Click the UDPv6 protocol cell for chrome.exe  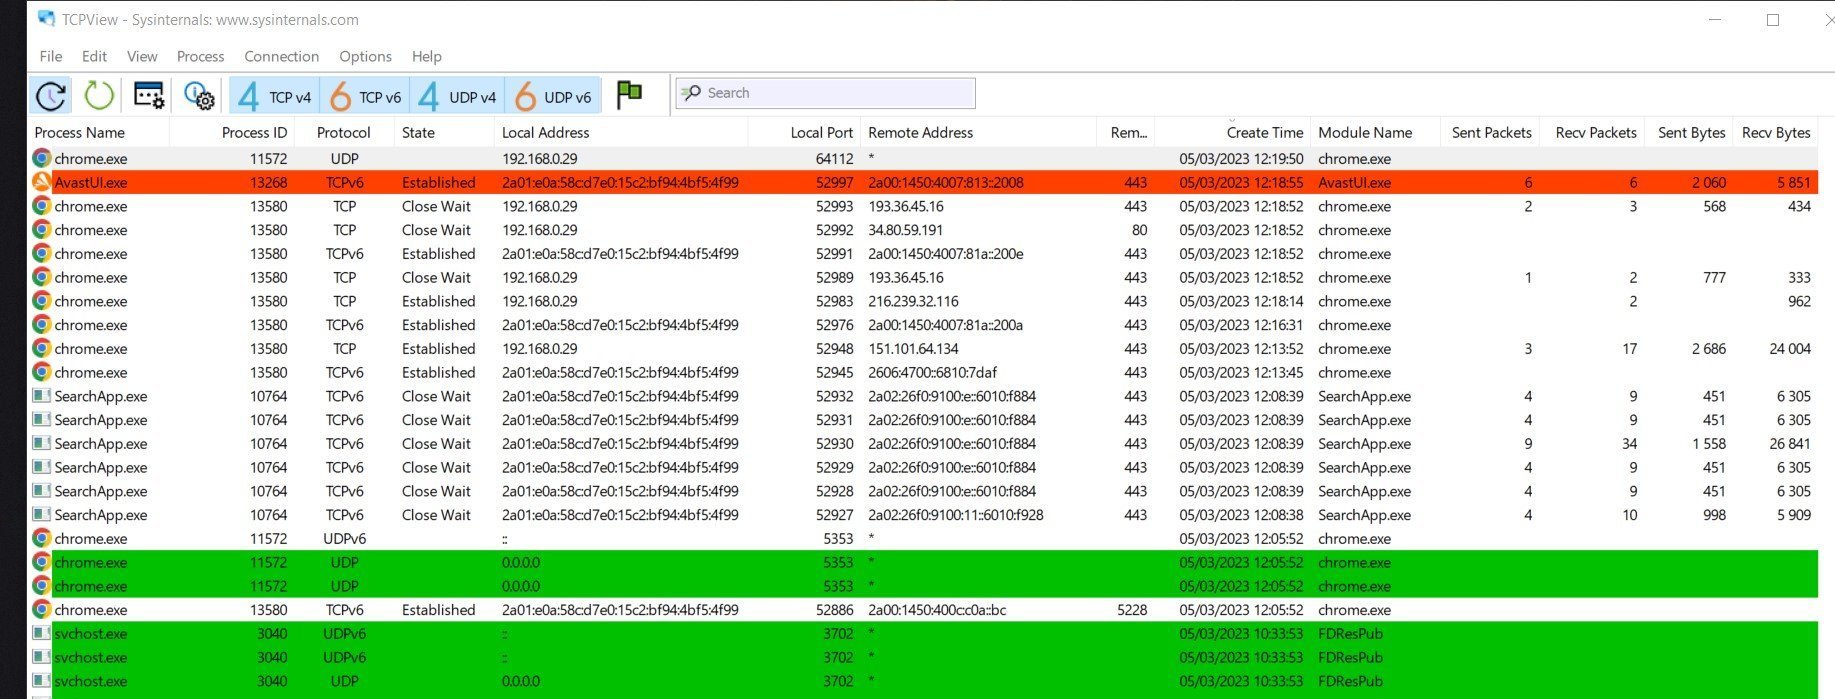(344, 539)
